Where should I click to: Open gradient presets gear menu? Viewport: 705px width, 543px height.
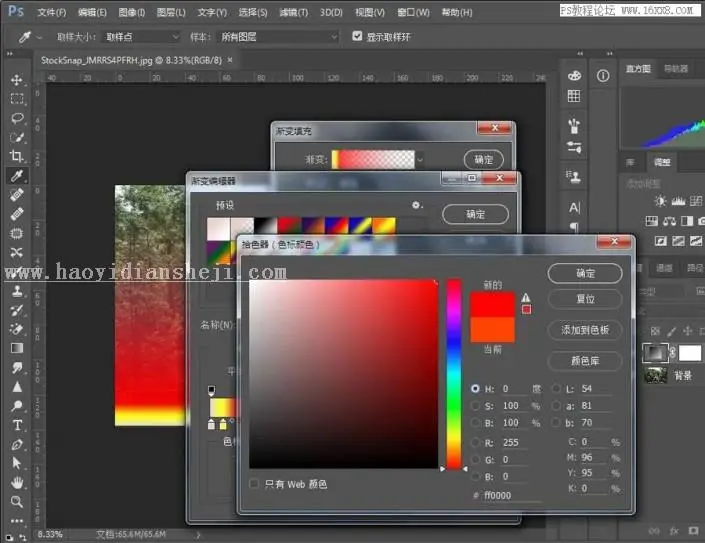(417, 205)
